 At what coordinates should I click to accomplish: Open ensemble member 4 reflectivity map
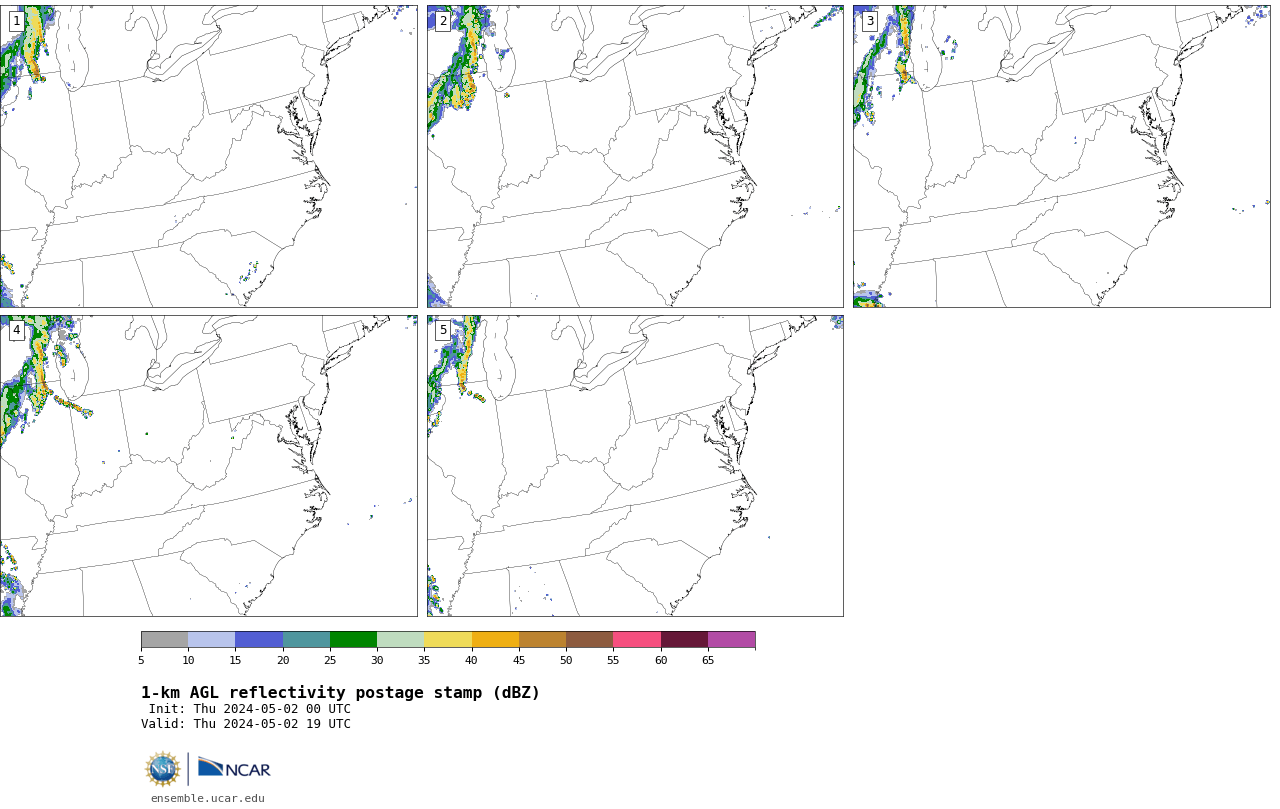point(209,466)
